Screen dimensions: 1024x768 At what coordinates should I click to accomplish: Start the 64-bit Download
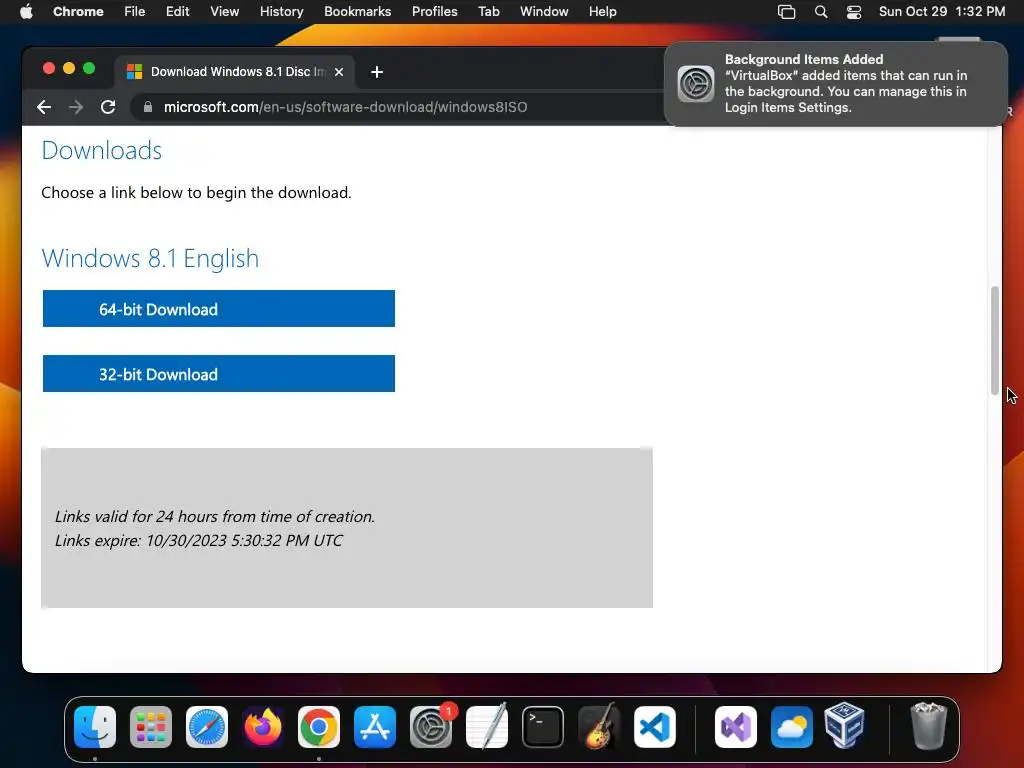219,309
